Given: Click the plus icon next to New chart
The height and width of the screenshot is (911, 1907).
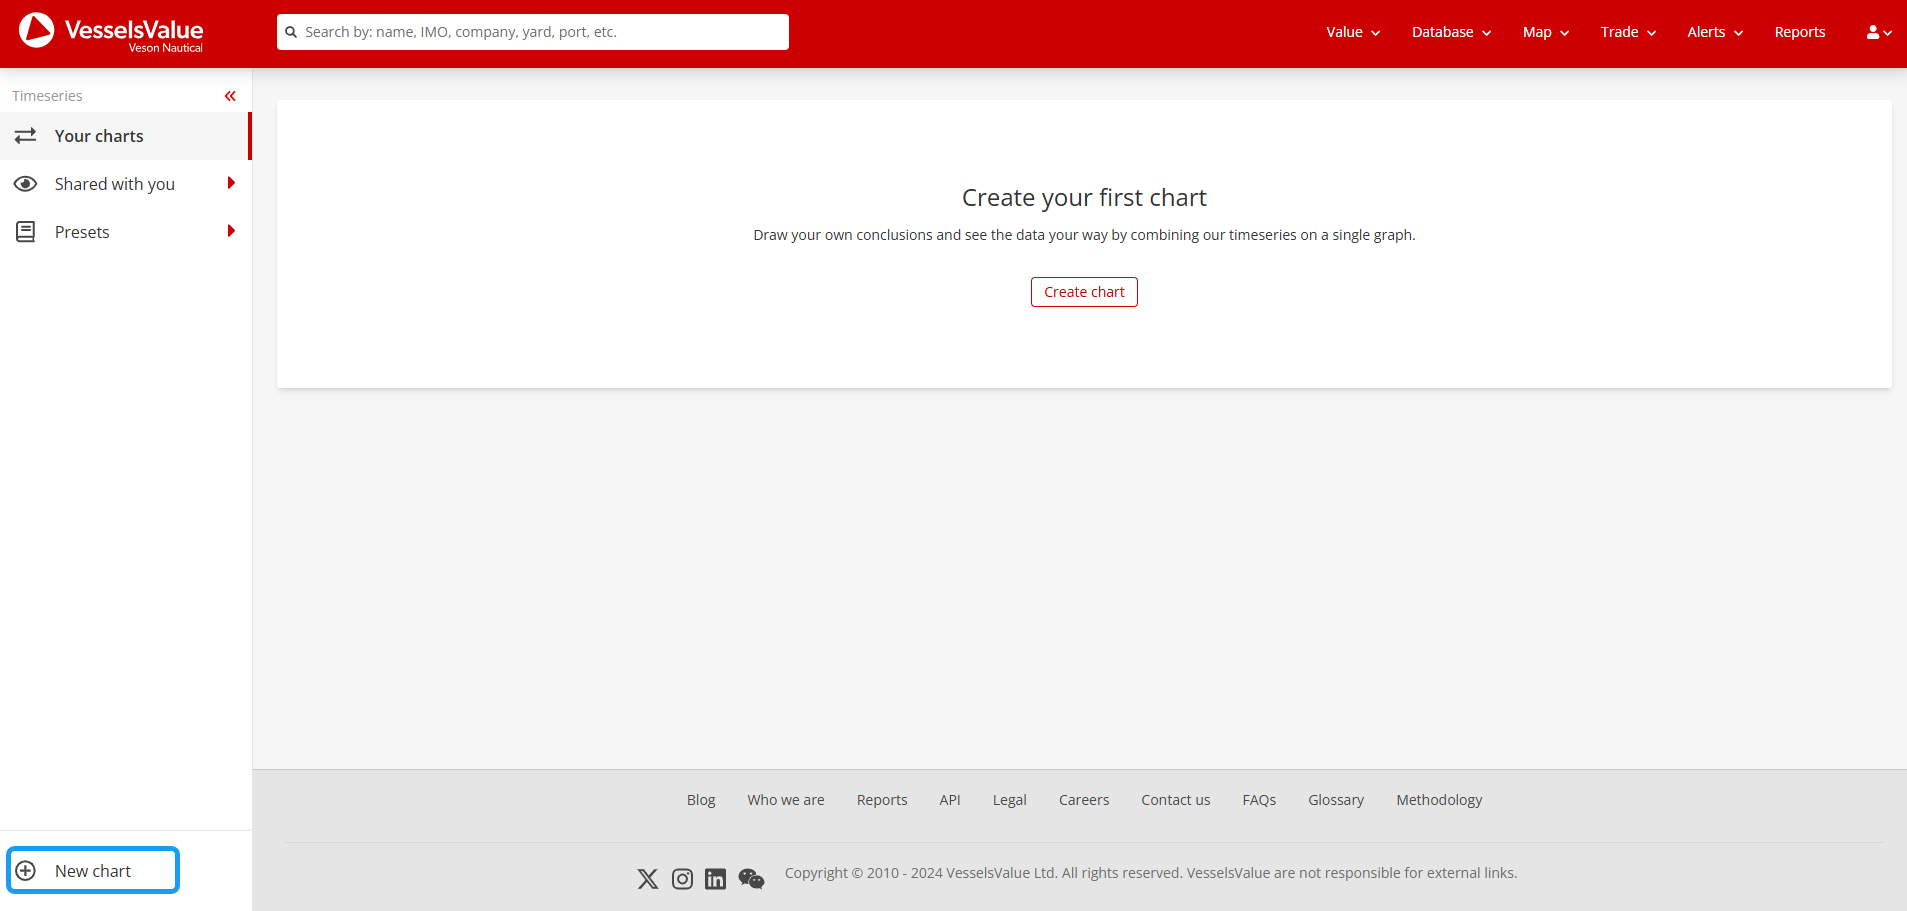Looking at the screenshot, I should (x=27, y=870).
